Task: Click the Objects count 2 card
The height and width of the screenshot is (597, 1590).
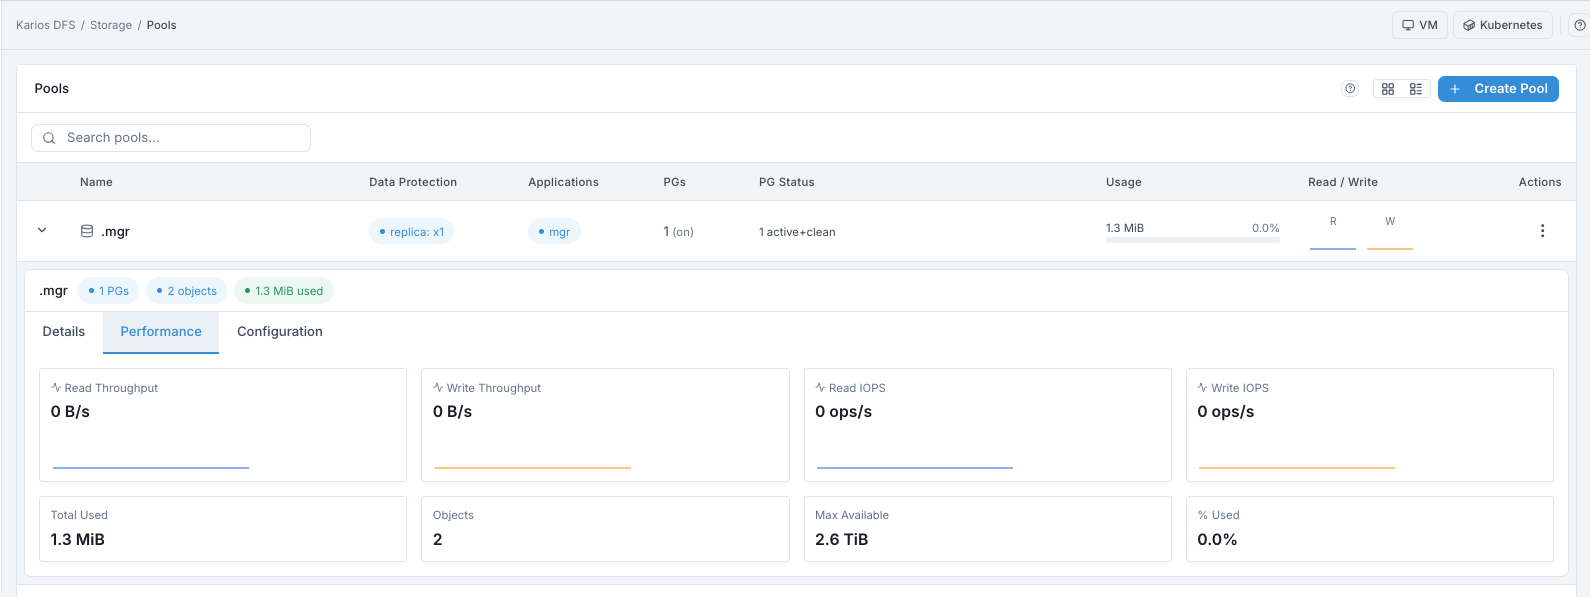Action: coord(605,529)
